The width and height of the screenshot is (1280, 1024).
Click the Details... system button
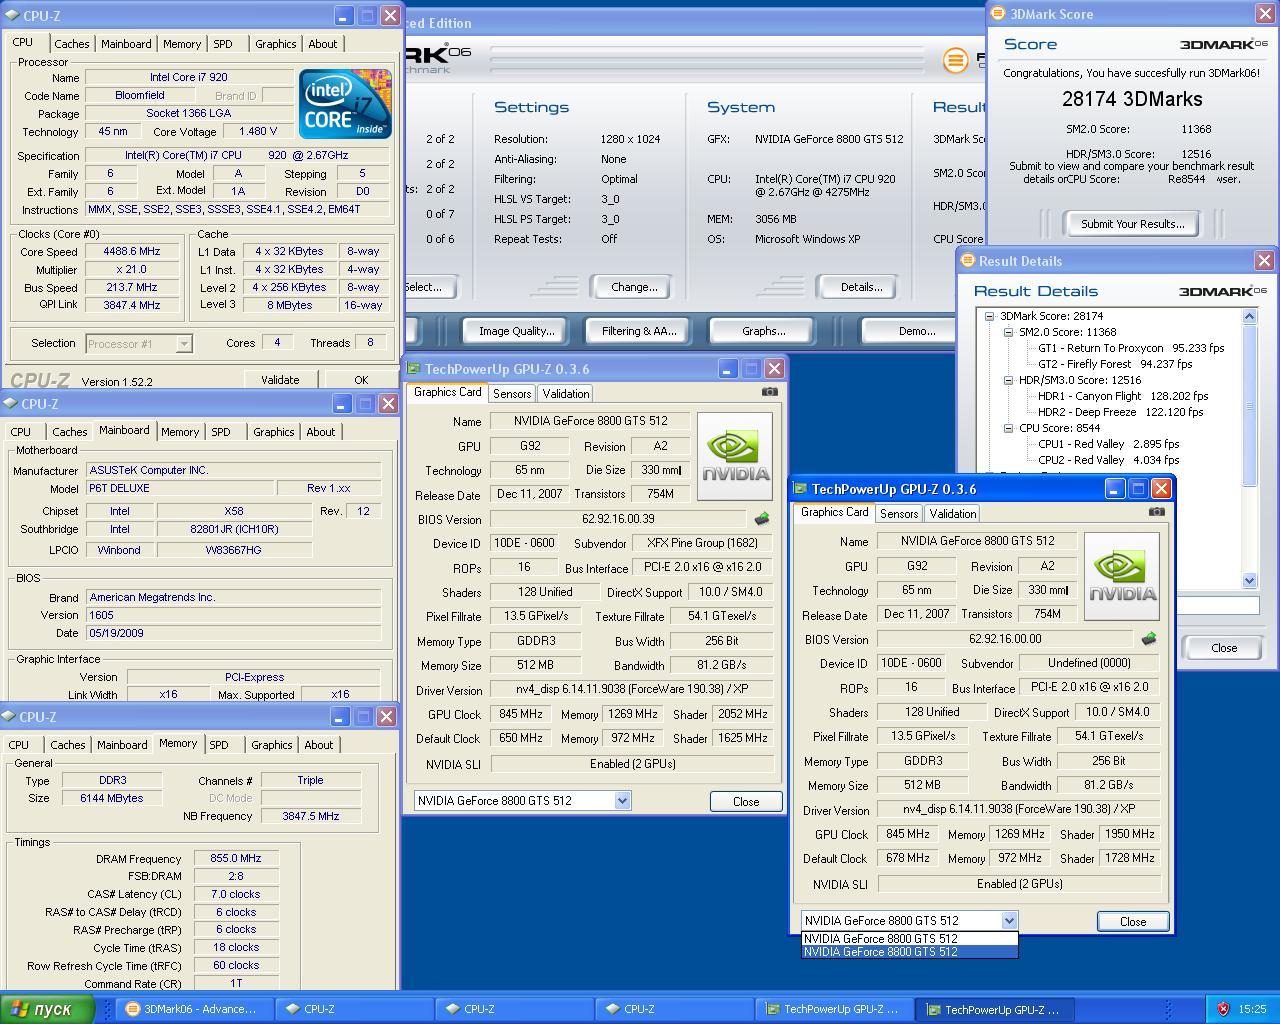[x=861, y=287]
